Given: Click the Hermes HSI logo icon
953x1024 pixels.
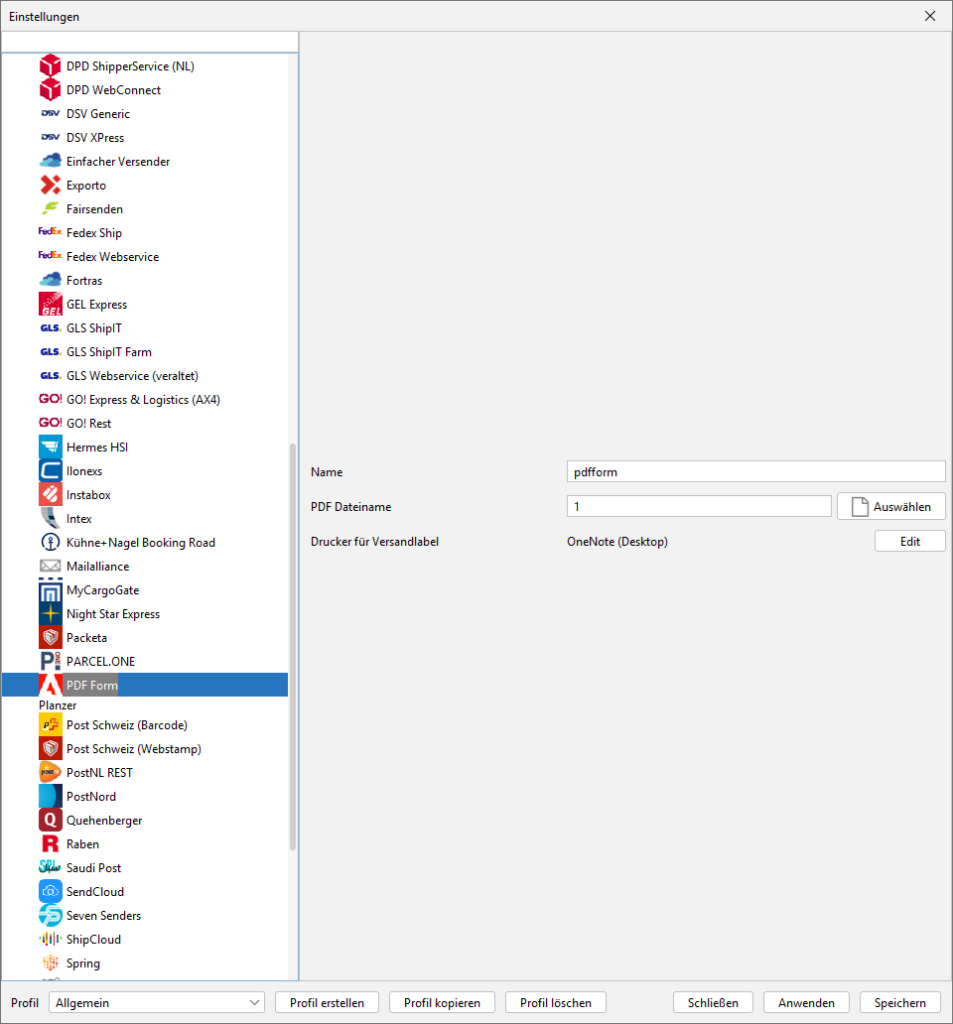Looking at the screenshot, I should [x=50, y=447].
